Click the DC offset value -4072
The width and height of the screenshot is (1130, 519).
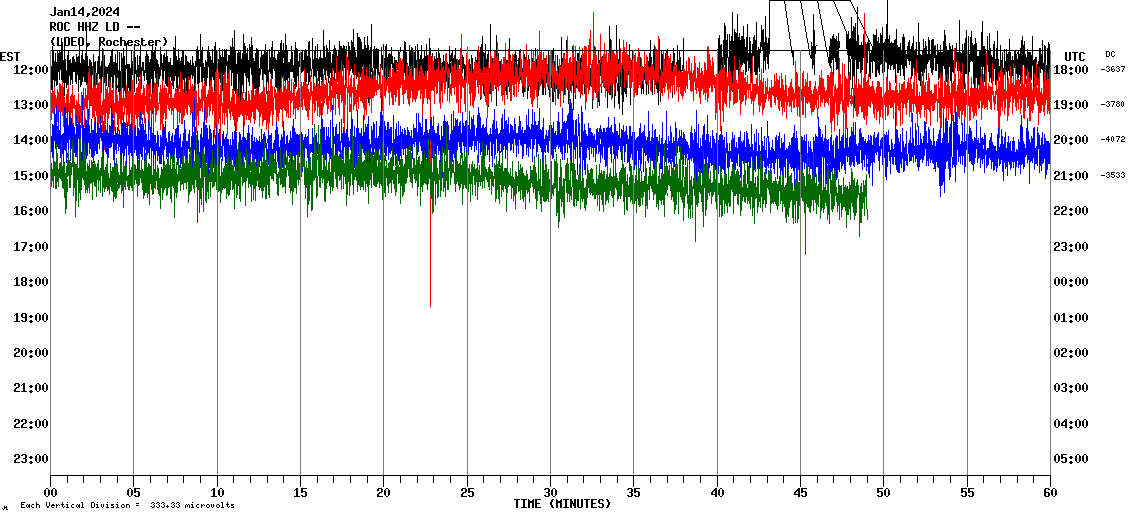pos(1113,140)
